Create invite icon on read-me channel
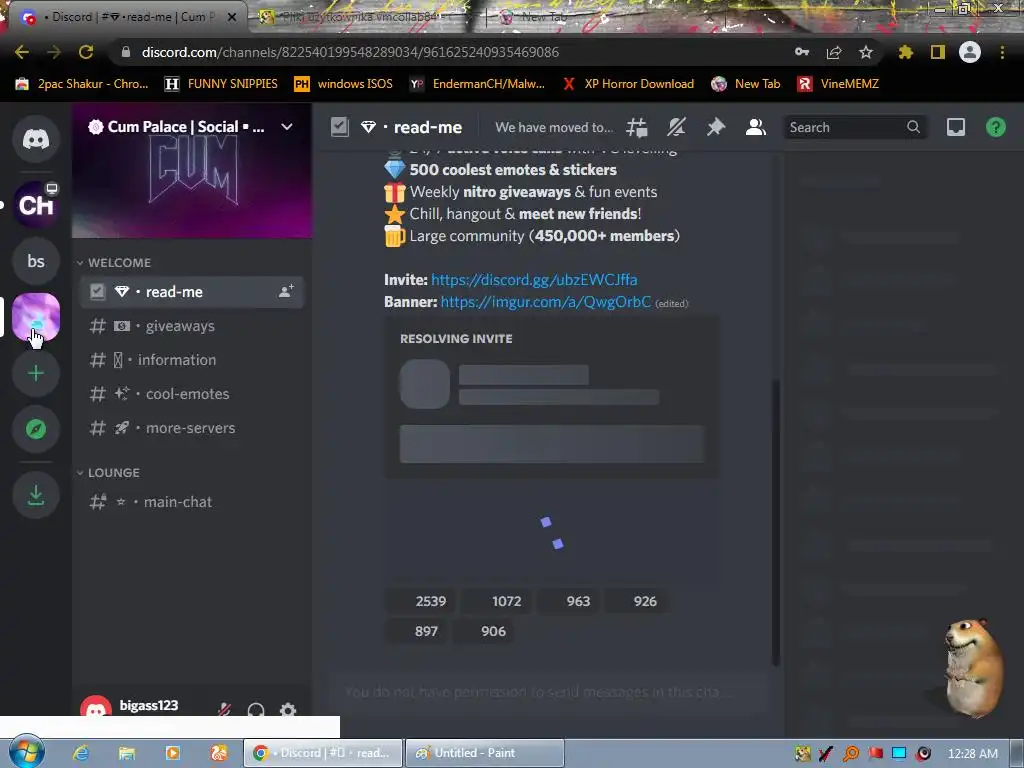The image size is (1024, 768). (286, 291)
